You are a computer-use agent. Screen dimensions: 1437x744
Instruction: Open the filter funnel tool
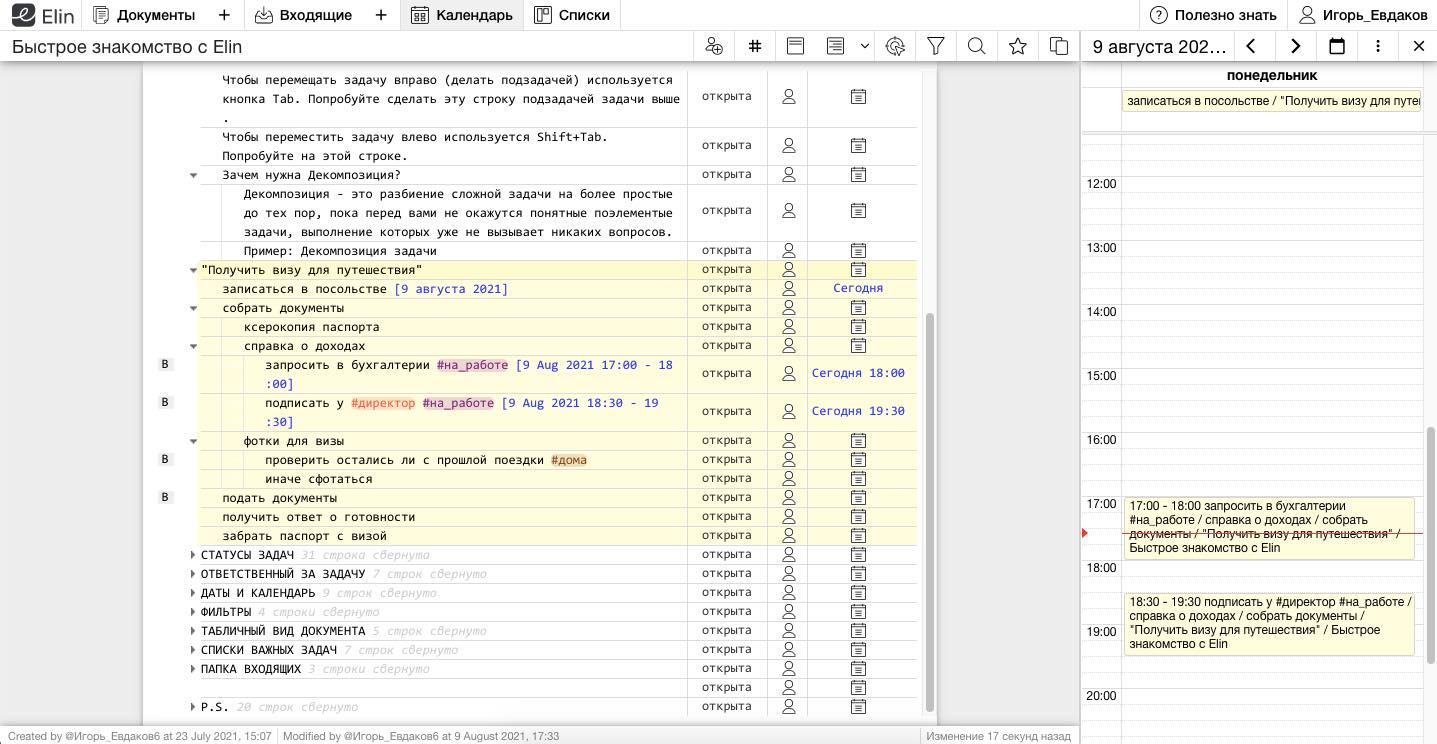pyautogui.click(x=936, y=46)
